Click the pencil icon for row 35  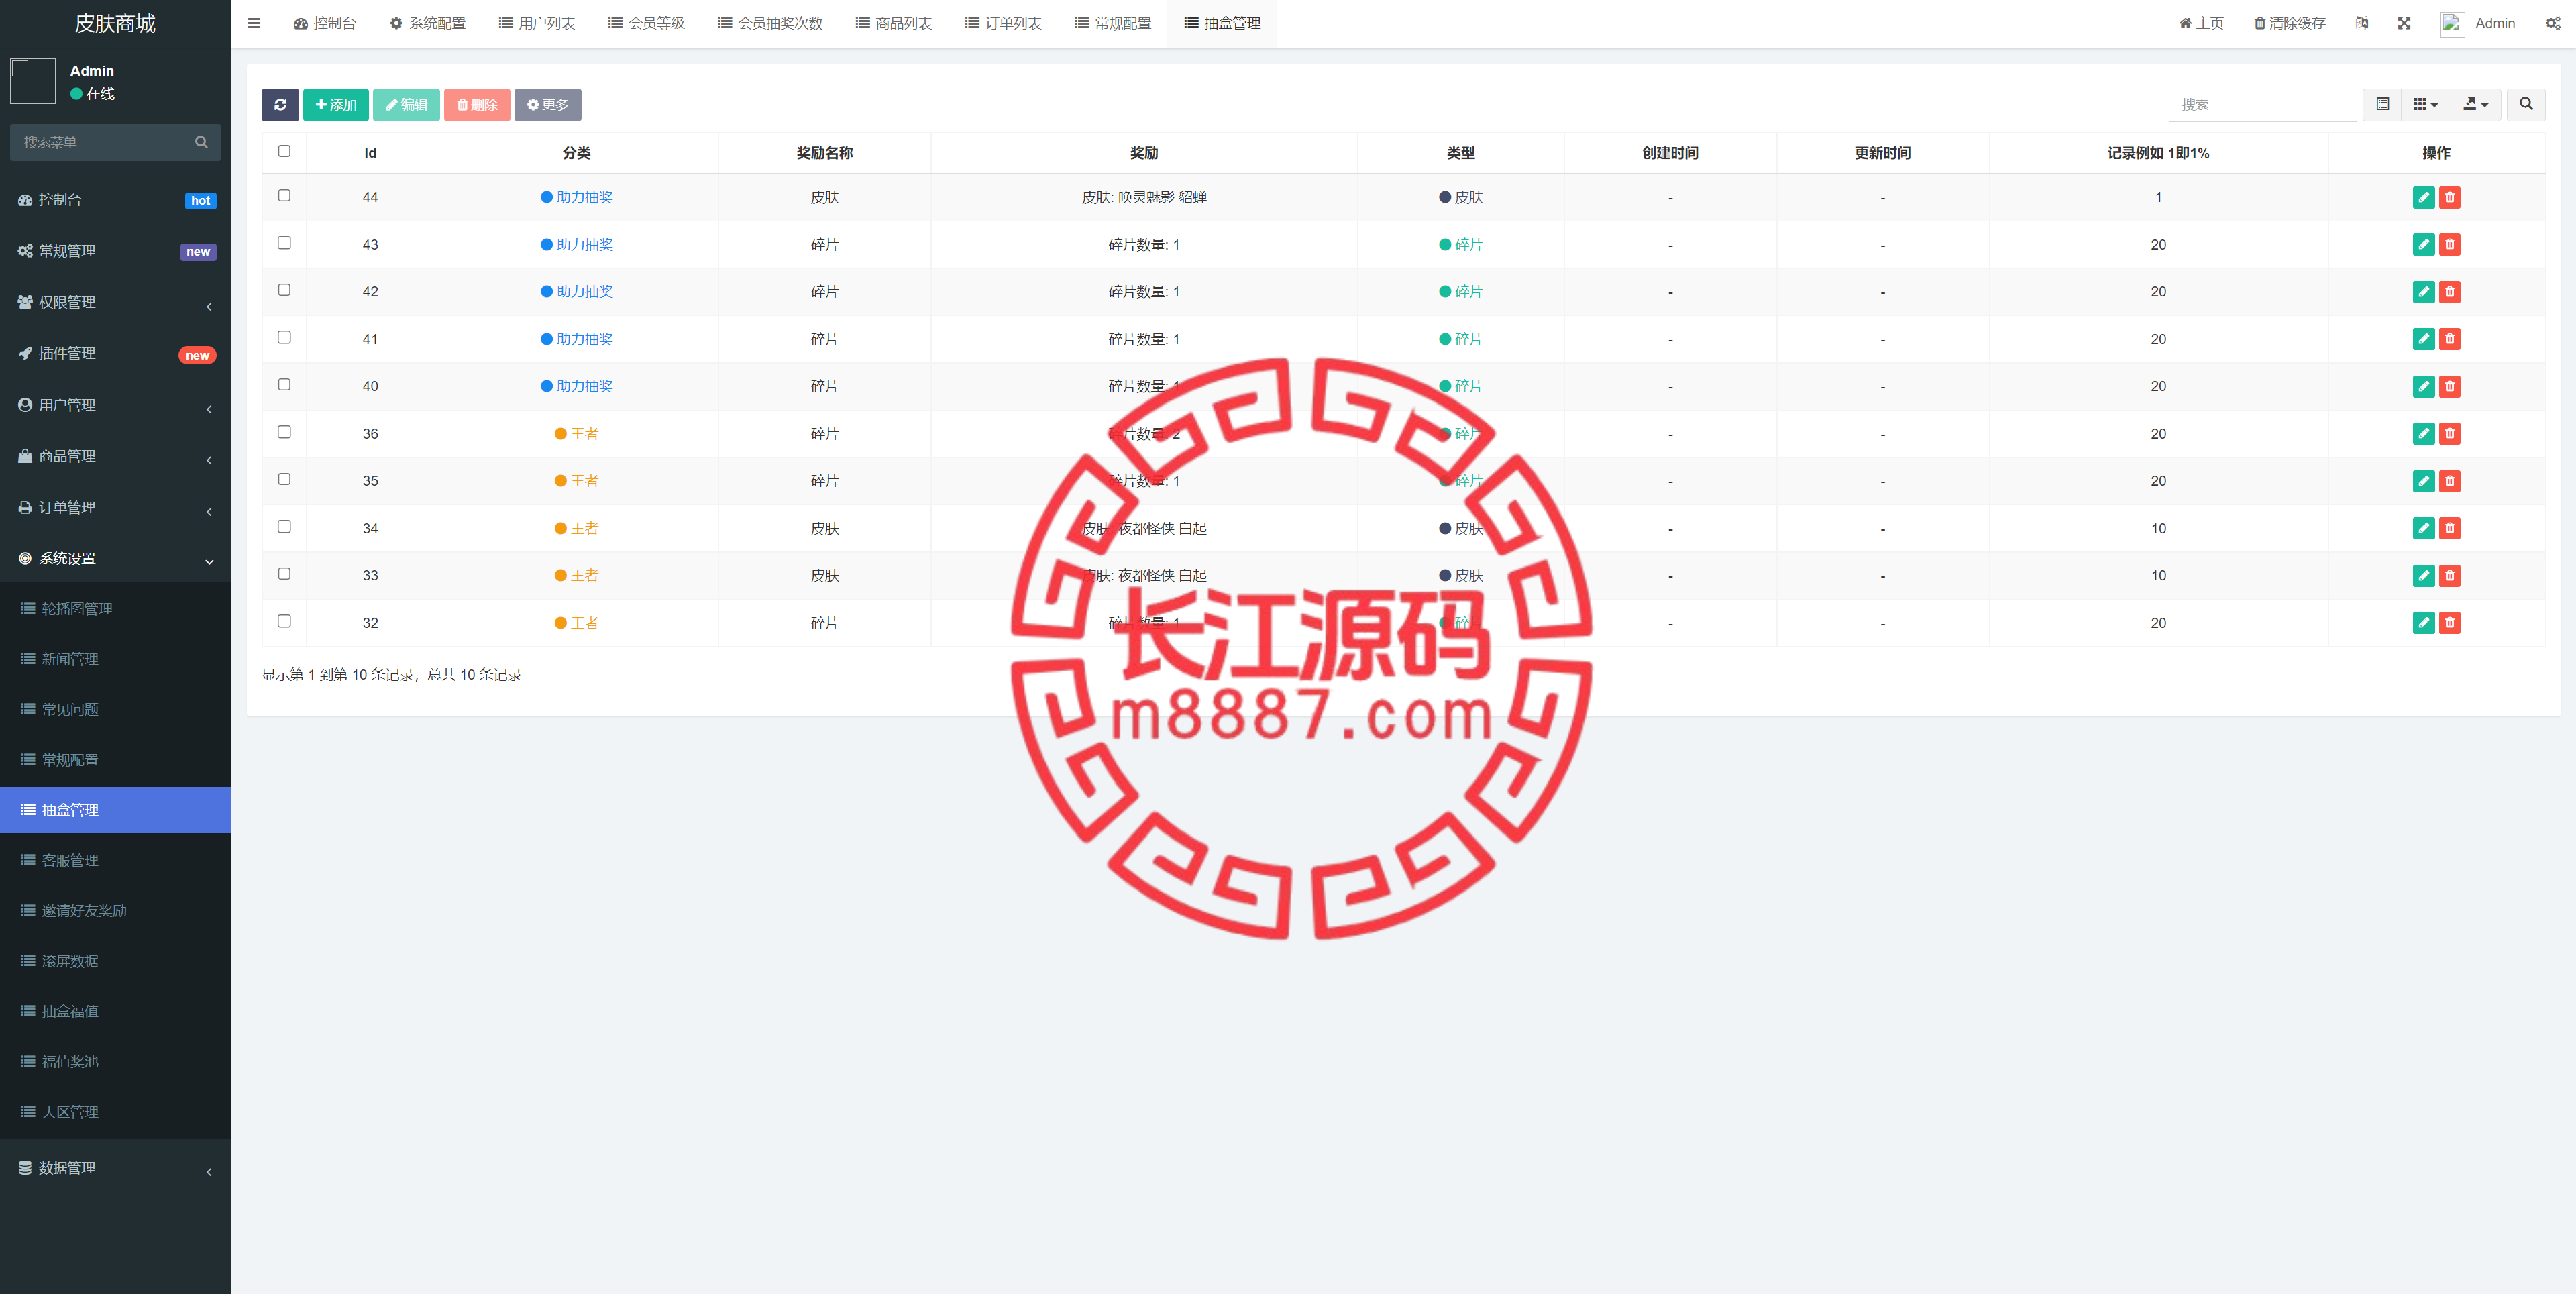[x=2423, y=481]
